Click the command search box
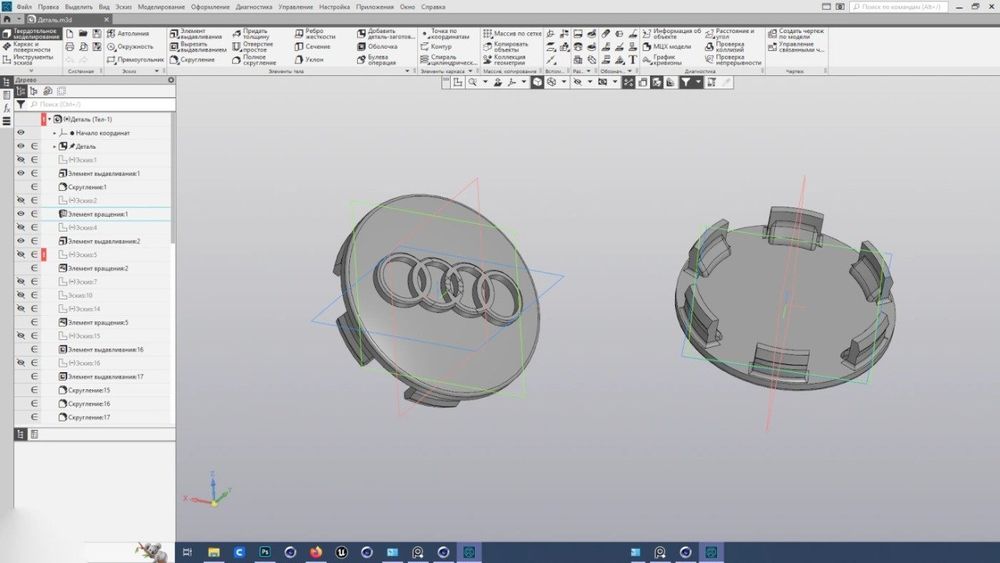The width and height of the screenshot is (1000, 563). [898, 7]
